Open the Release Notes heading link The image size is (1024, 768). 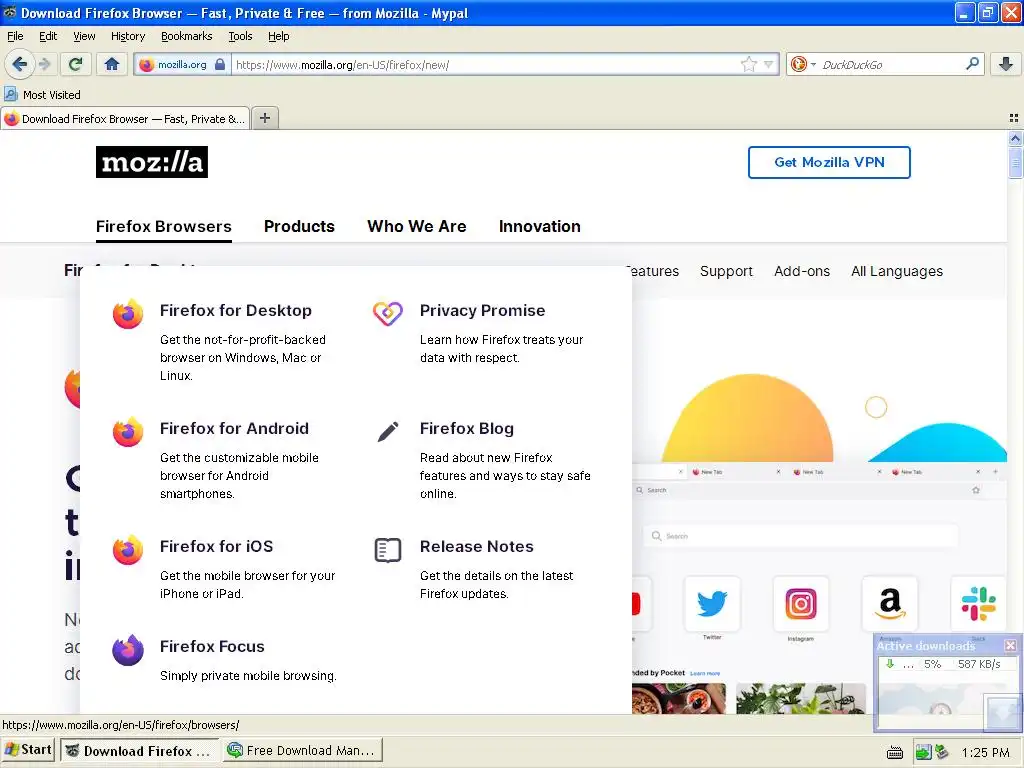[x=476, y=546]
